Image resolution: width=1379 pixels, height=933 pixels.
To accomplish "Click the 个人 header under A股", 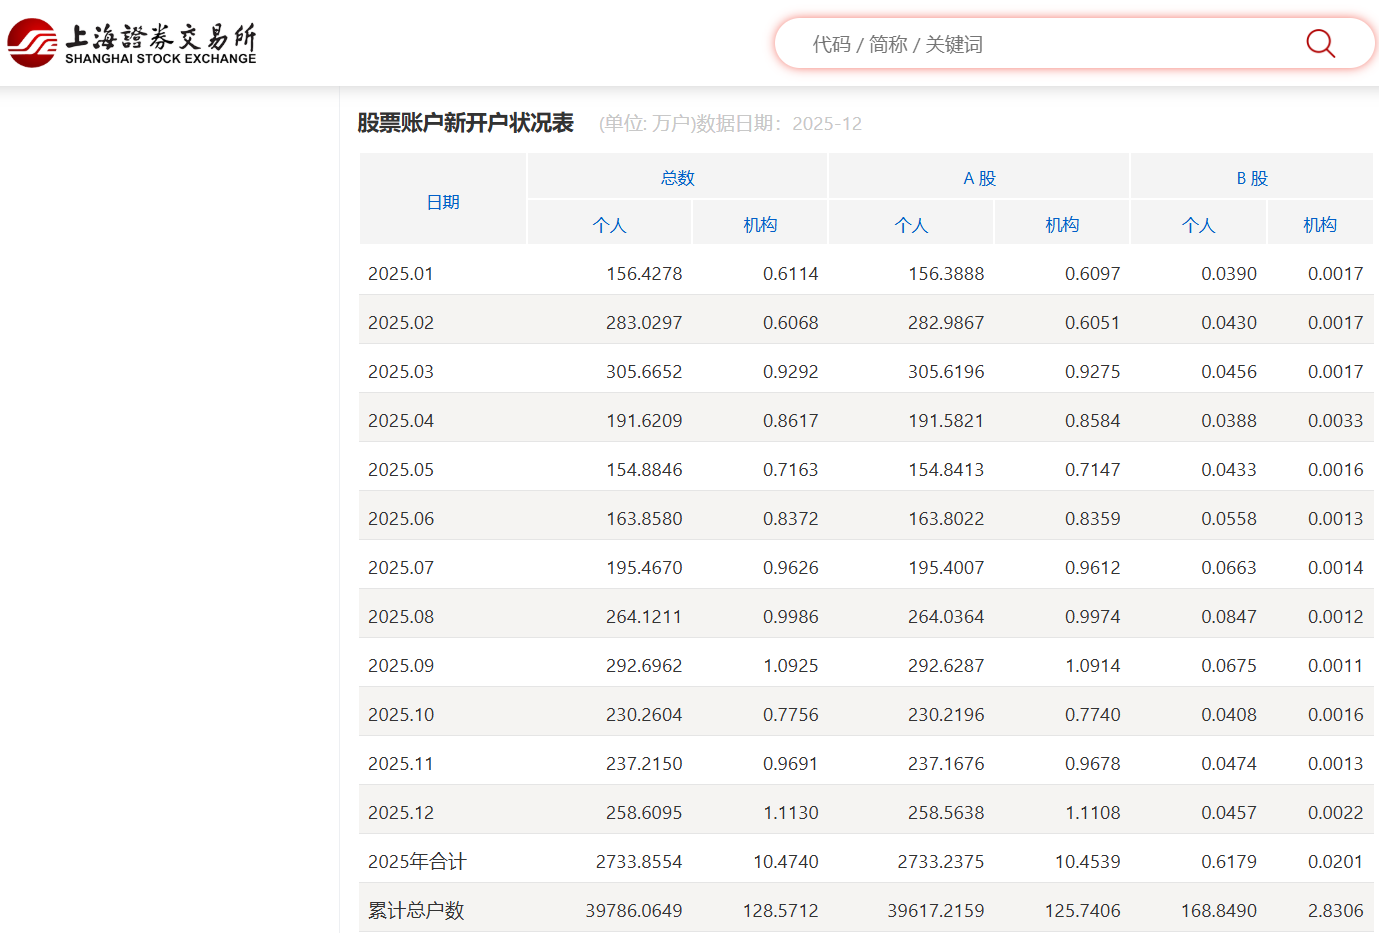I will (x=911, y=225).
